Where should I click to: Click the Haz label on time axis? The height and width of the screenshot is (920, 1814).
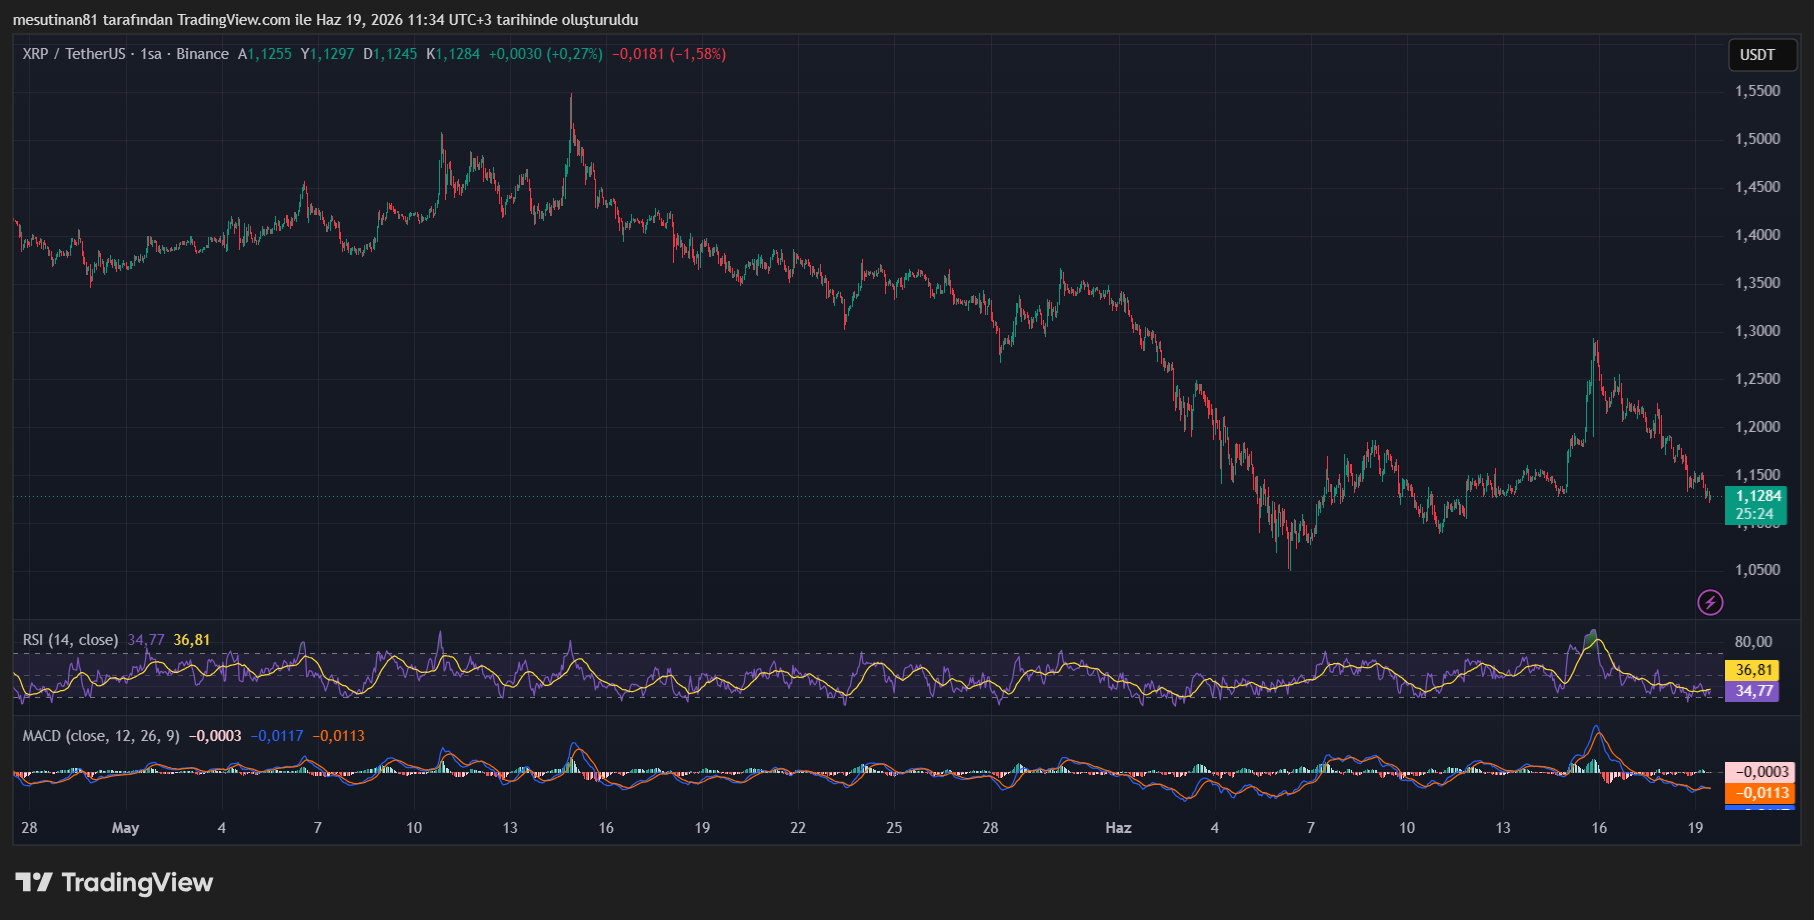(x=1118, y=828)
